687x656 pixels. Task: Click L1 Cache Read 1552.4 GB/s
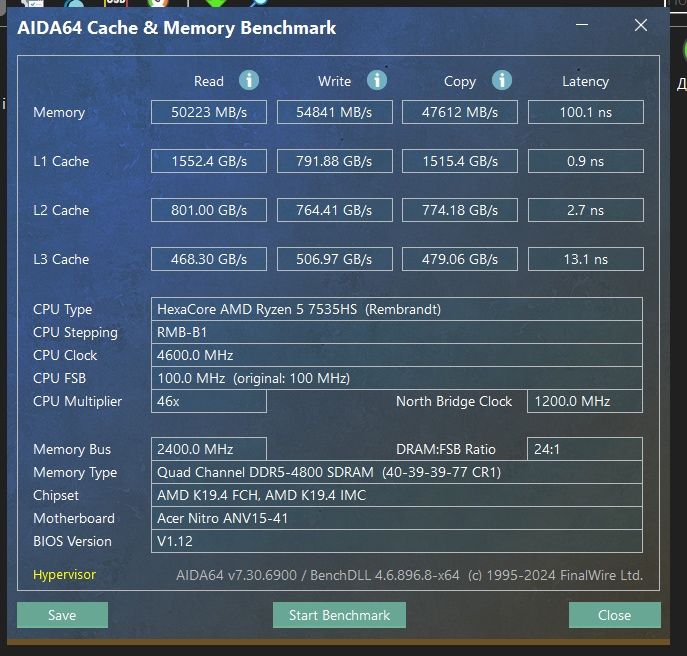[209, 161]
